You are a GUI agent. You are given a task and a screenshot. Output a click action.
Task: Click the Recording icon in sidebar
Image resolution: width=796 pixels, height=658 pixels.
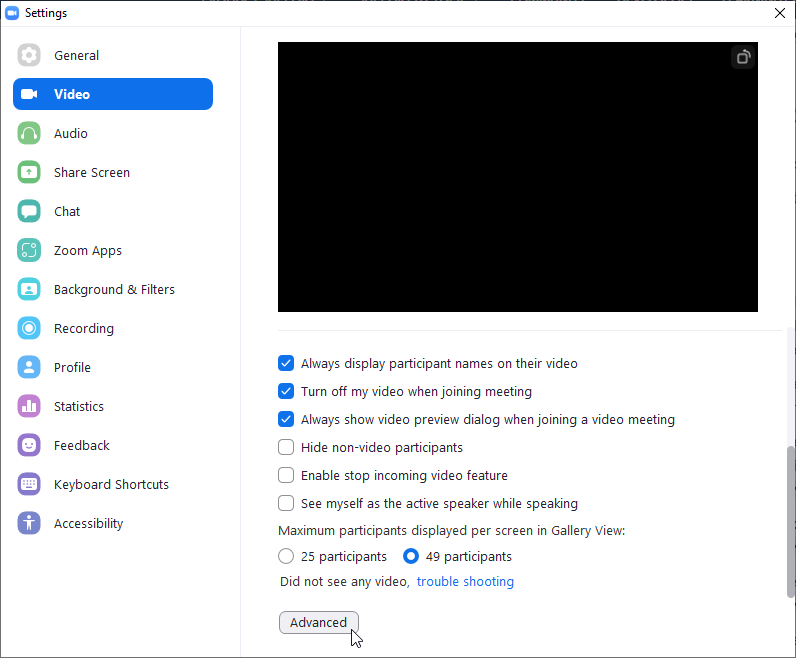(x=29, y=328)
